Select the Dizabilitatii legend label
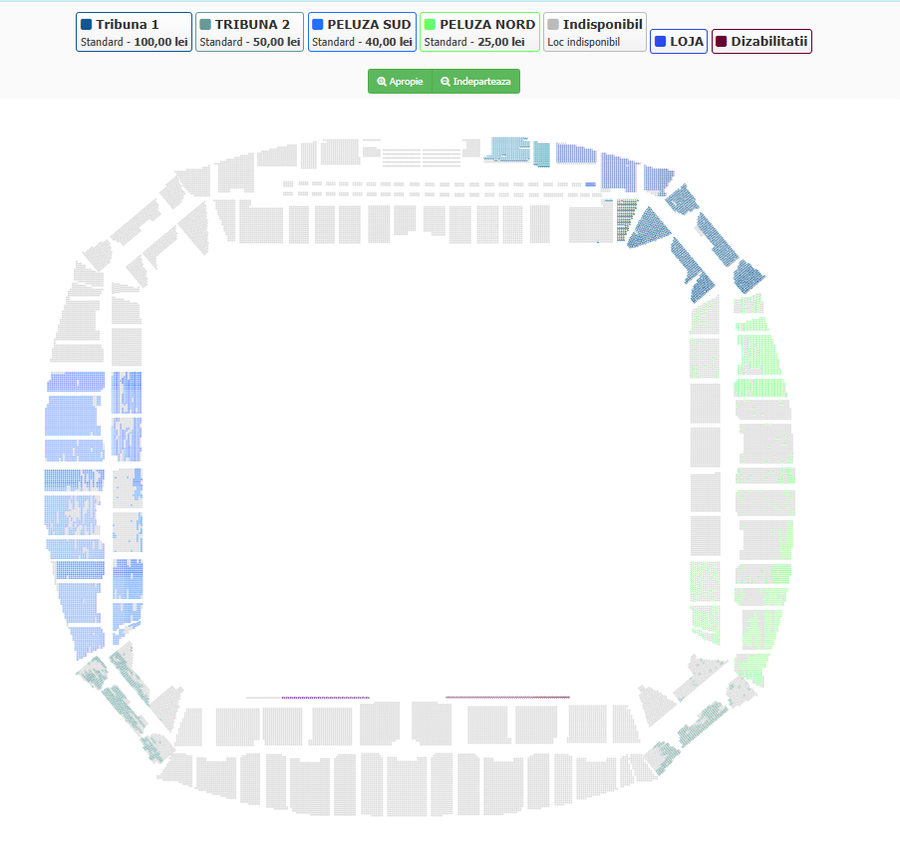The height and width of the screenshot is (864, 900). click(769, 41)
